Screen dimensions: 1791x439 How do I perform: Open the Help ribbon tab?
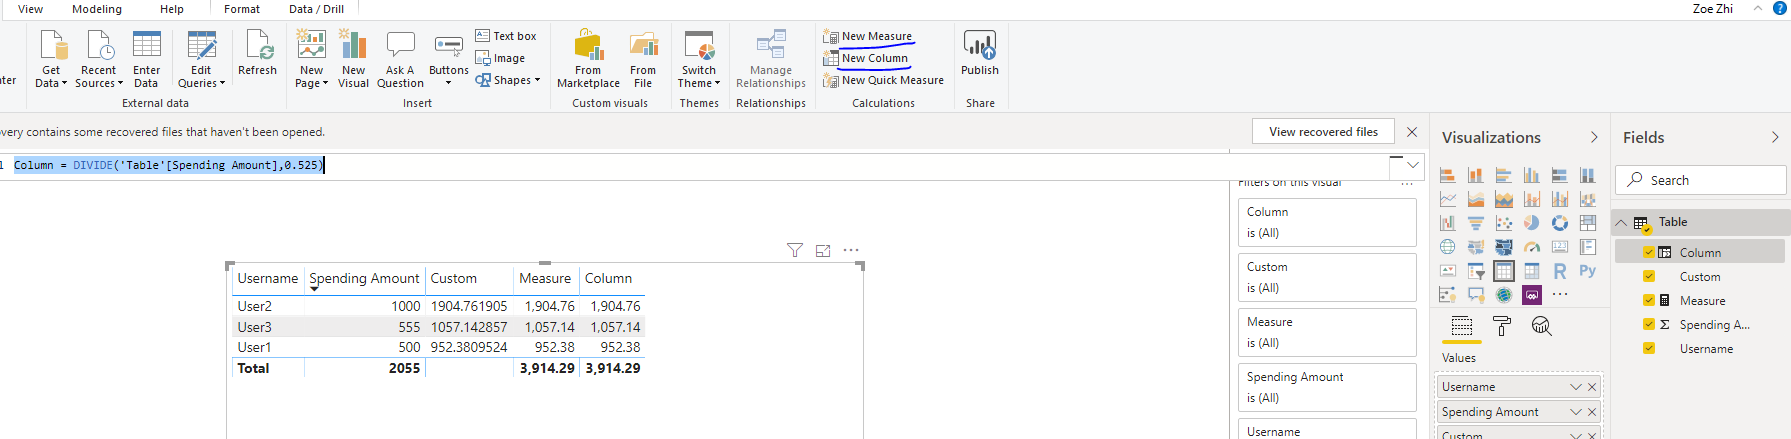pyautogui.click(x=172, y=9)
